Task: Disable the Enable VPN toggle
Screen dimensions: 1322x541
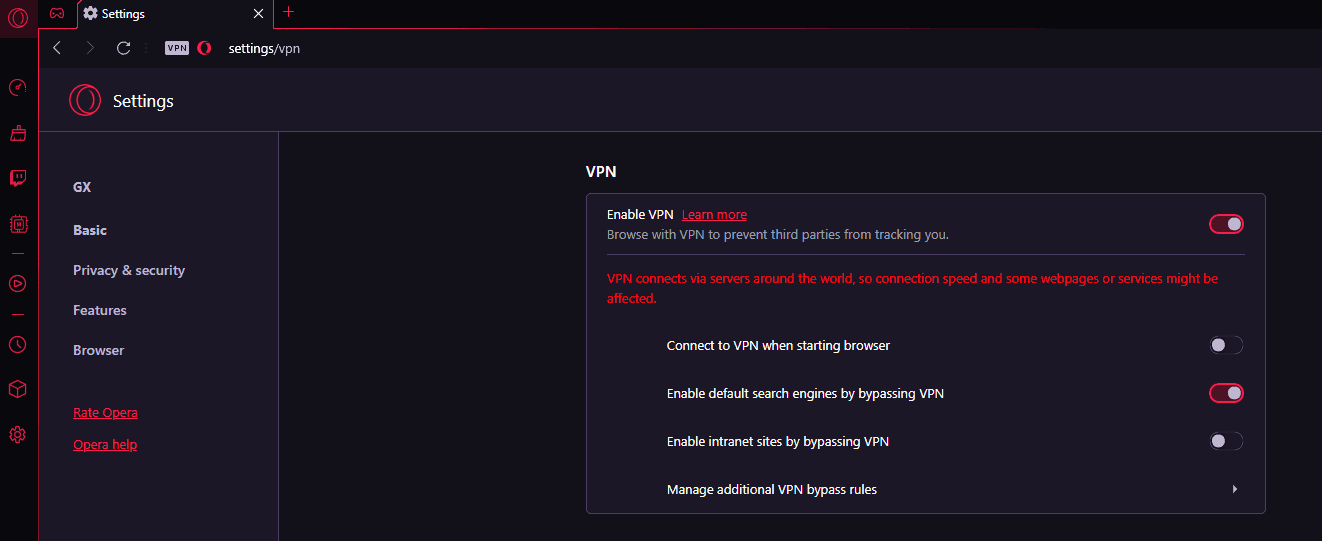Action: pos(1226,224)
